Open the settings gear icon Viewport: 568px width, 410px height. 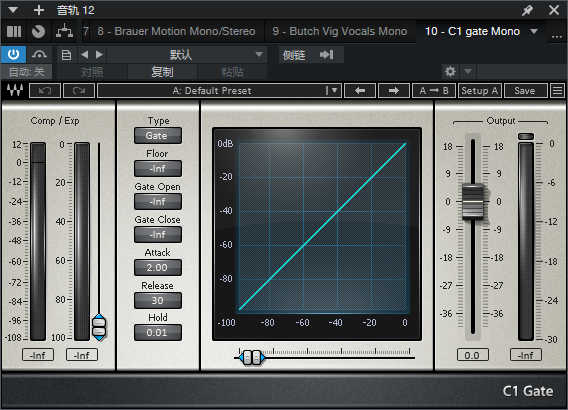tap(450, 71)
